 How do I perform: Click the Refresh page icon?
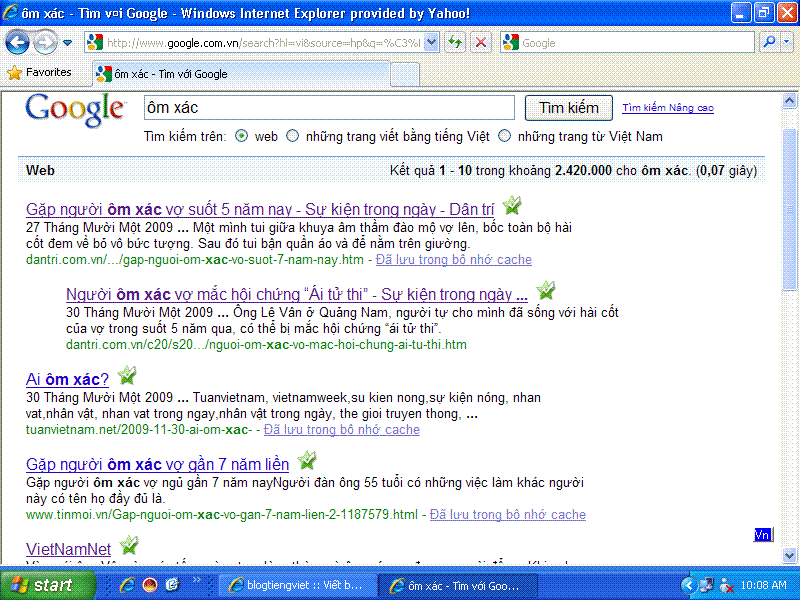pos(455,42)
